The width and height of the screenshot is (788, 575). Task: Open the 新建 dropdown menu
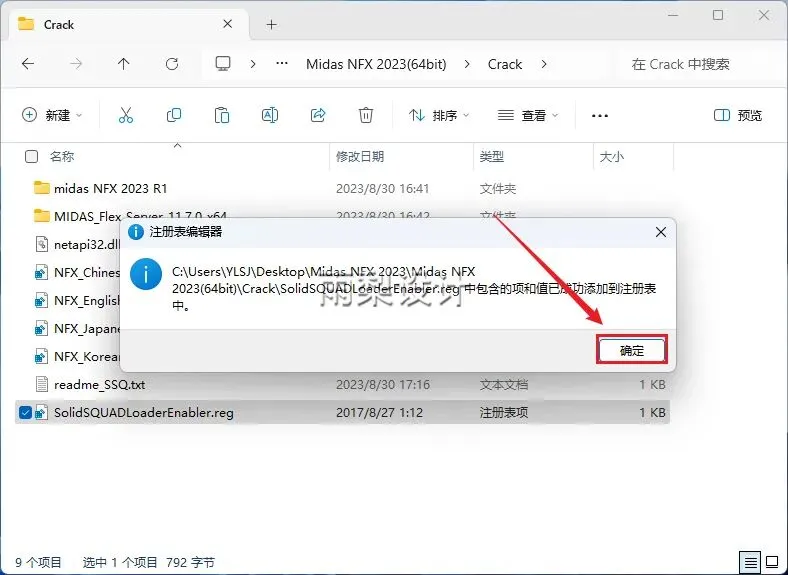(x=52, y=115)
